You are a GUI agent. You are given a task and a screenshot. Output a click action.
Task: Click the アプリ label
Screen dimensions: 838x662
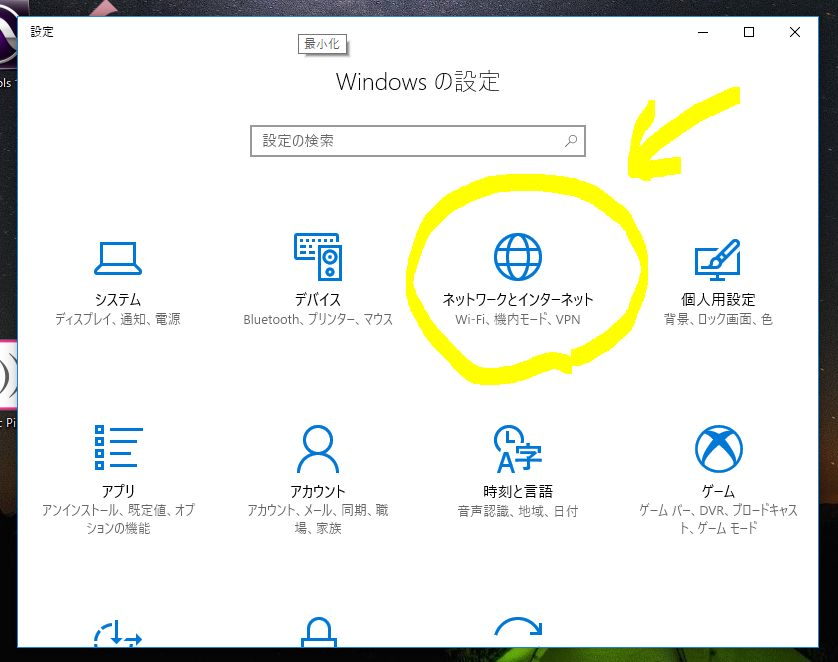(118, 491)
